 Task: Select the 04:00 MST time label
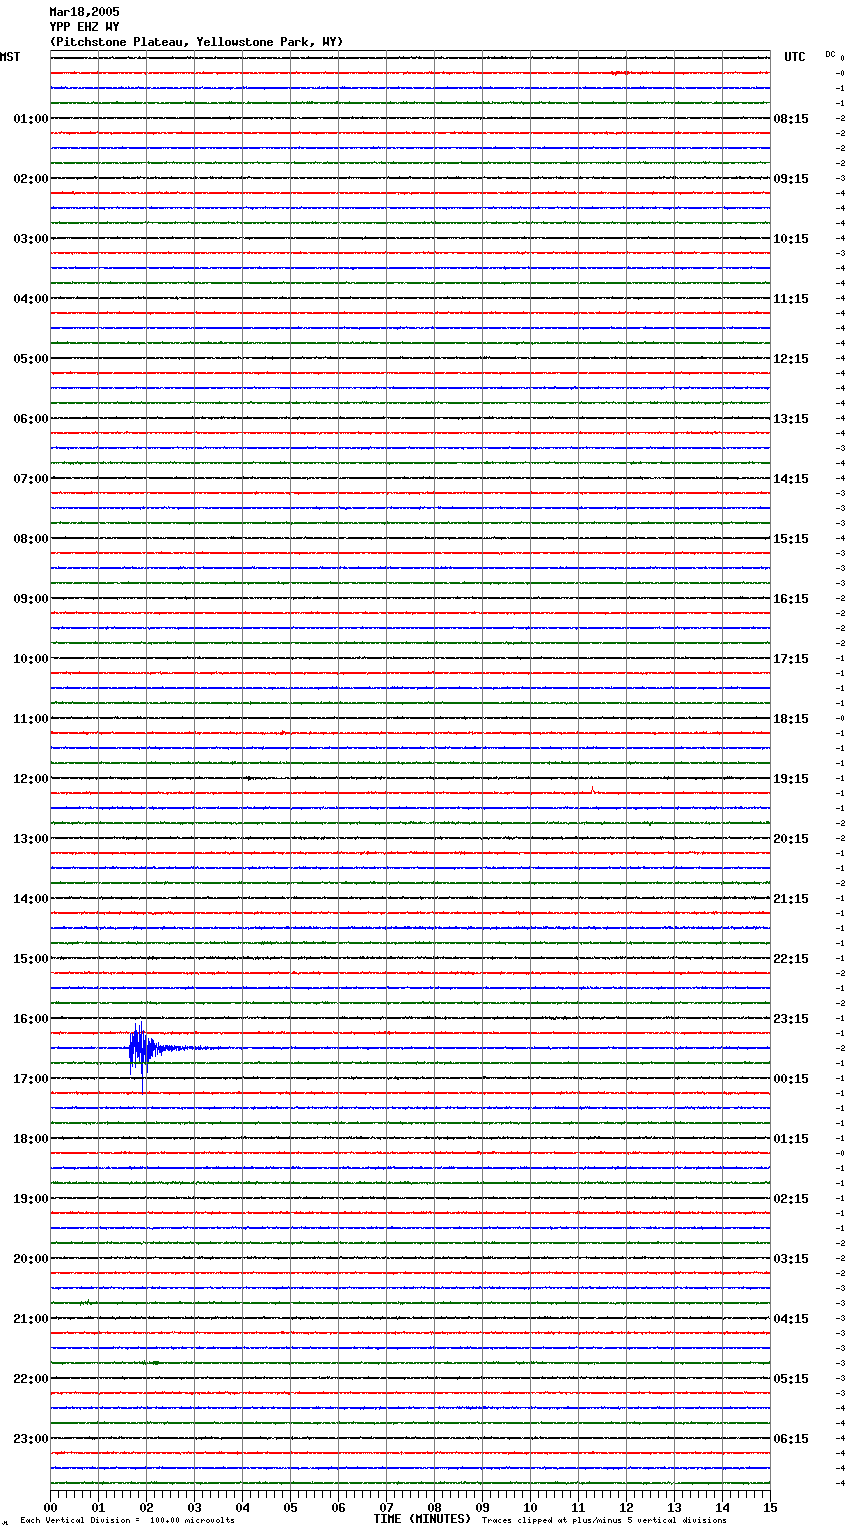[31, 299]
